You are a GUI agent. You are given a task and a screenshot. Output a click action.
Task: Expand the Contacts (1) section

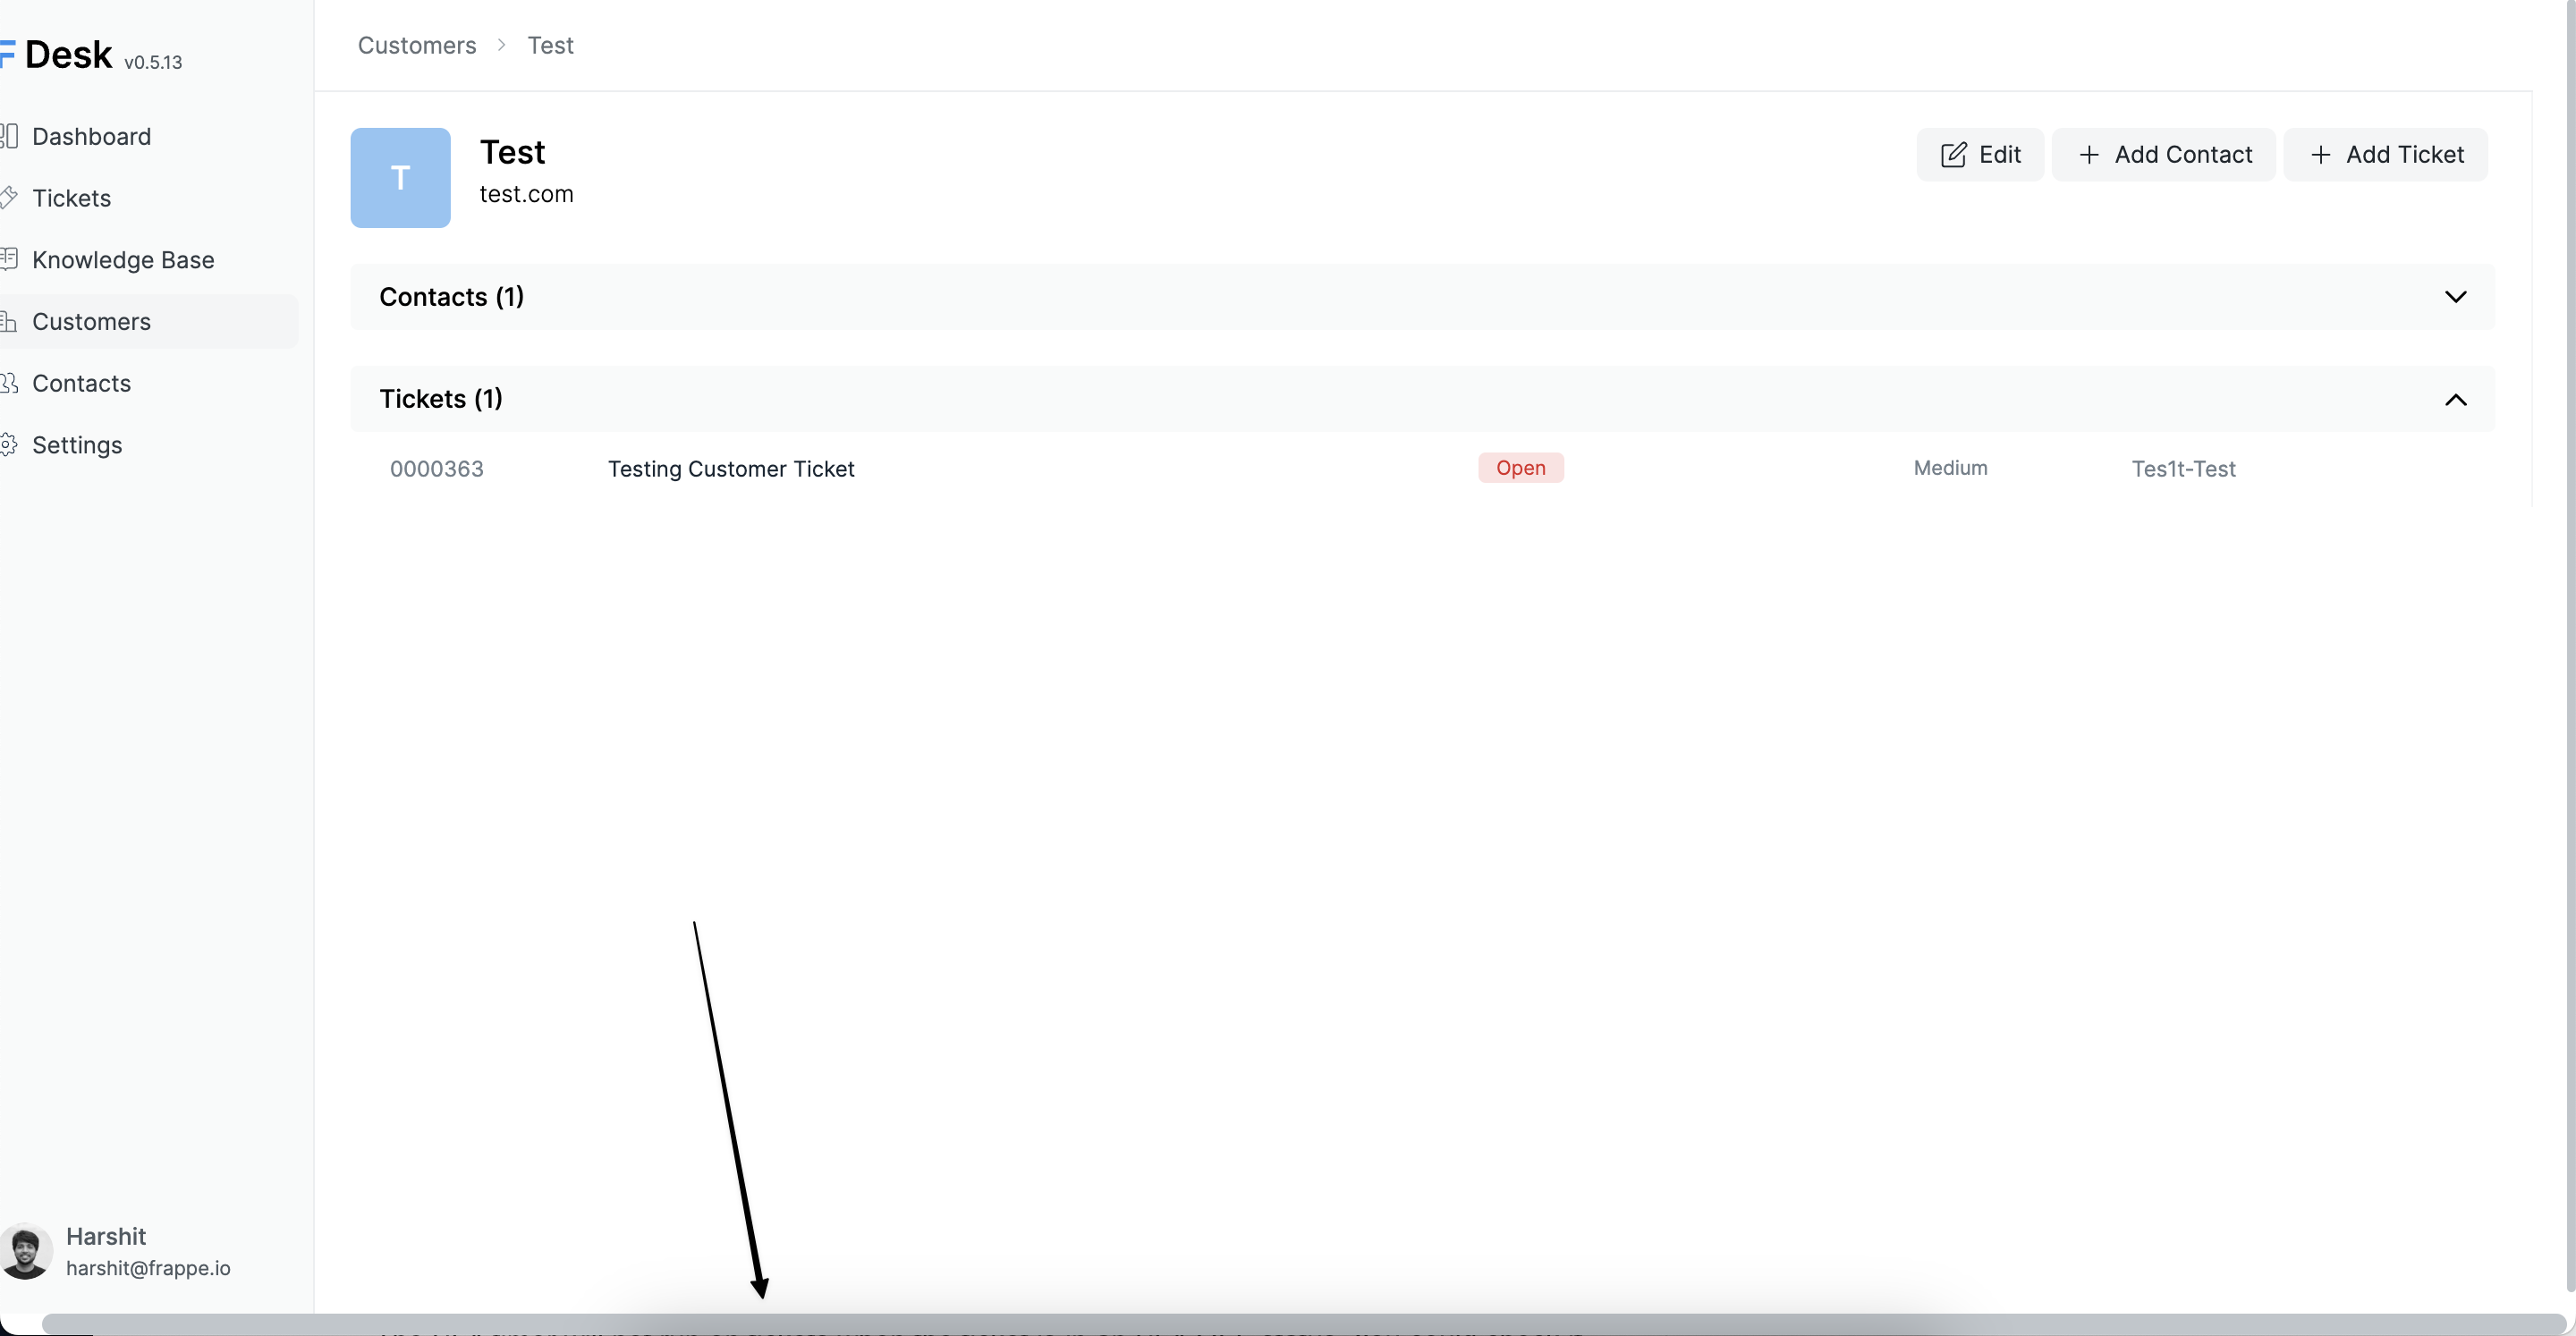[2457, 296]
